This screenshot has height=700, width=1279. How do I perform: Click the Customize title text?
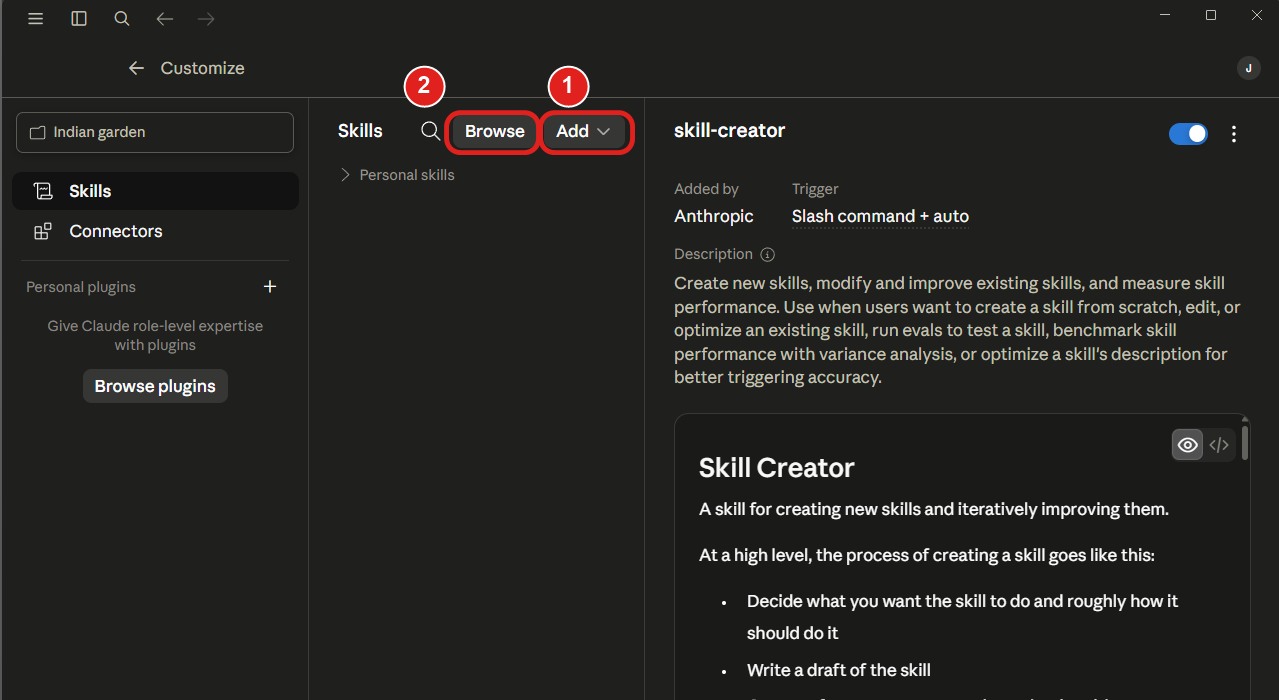pos(202,68)
